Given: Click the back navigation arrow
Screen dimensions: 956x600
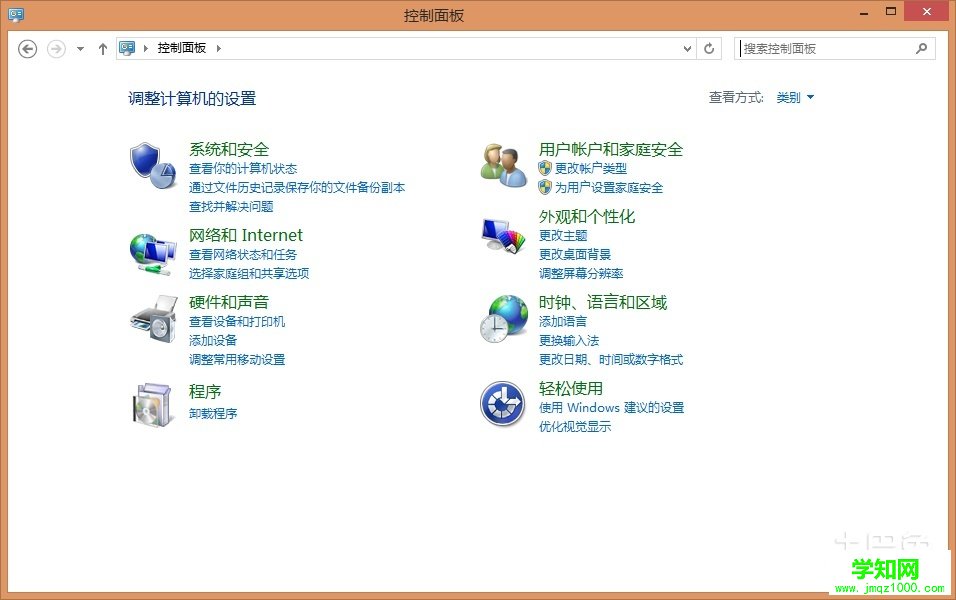Looking at the screenshot, I should [x=27, y=49].
